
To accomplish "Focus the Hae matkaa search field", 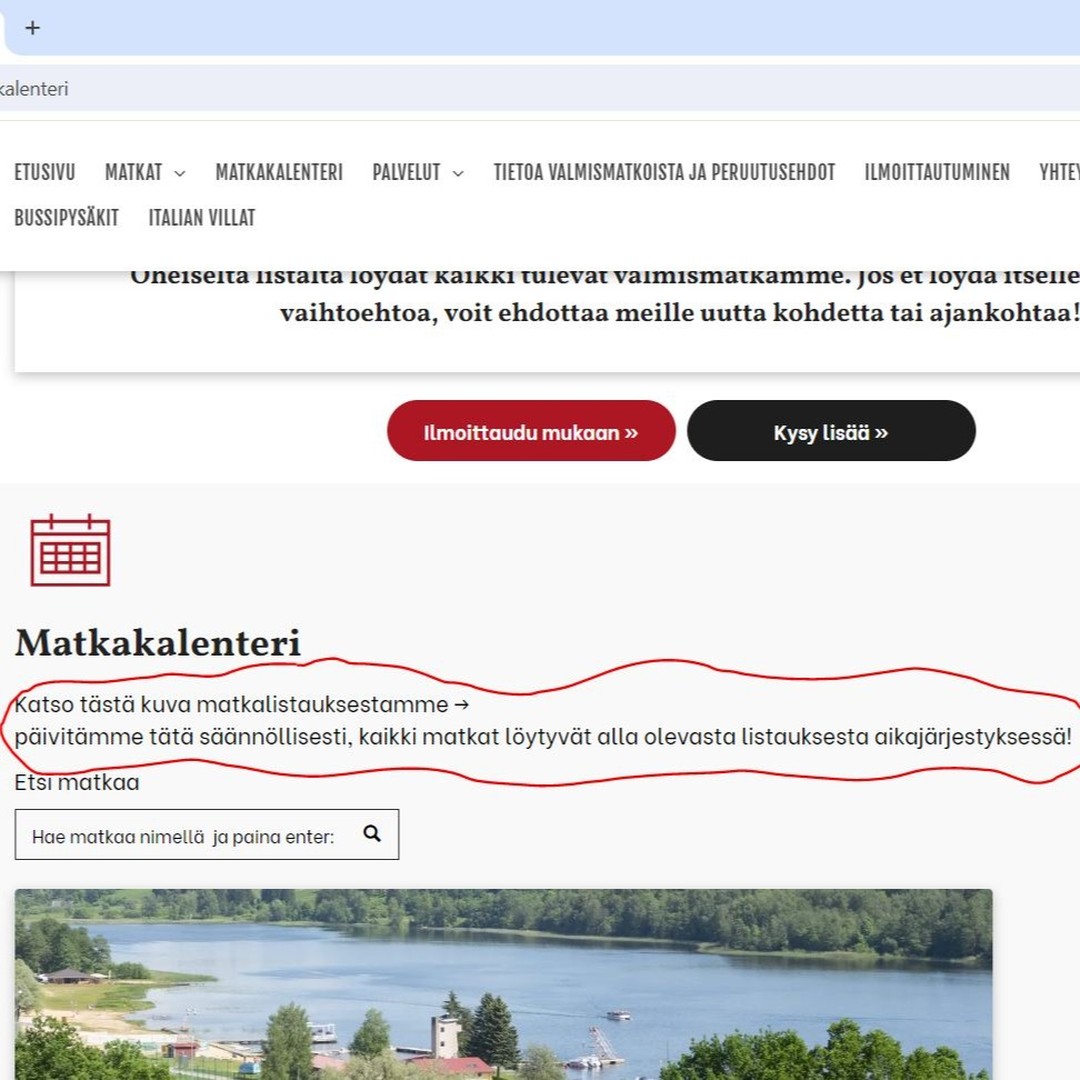I will click(x=207, y=835).
